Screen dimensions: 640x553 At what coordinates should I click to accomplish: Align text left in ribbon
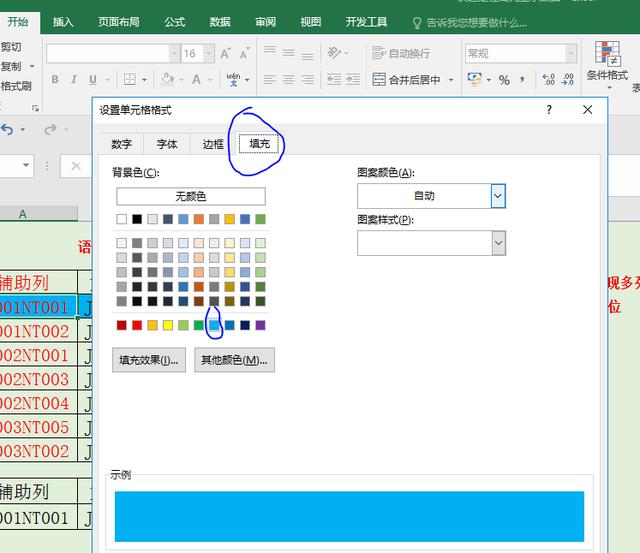(269, 79)
